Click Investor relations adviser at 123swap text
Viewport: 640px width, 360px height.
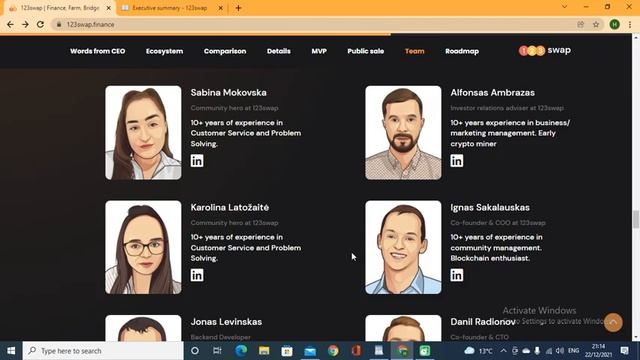tap(507, 108)
